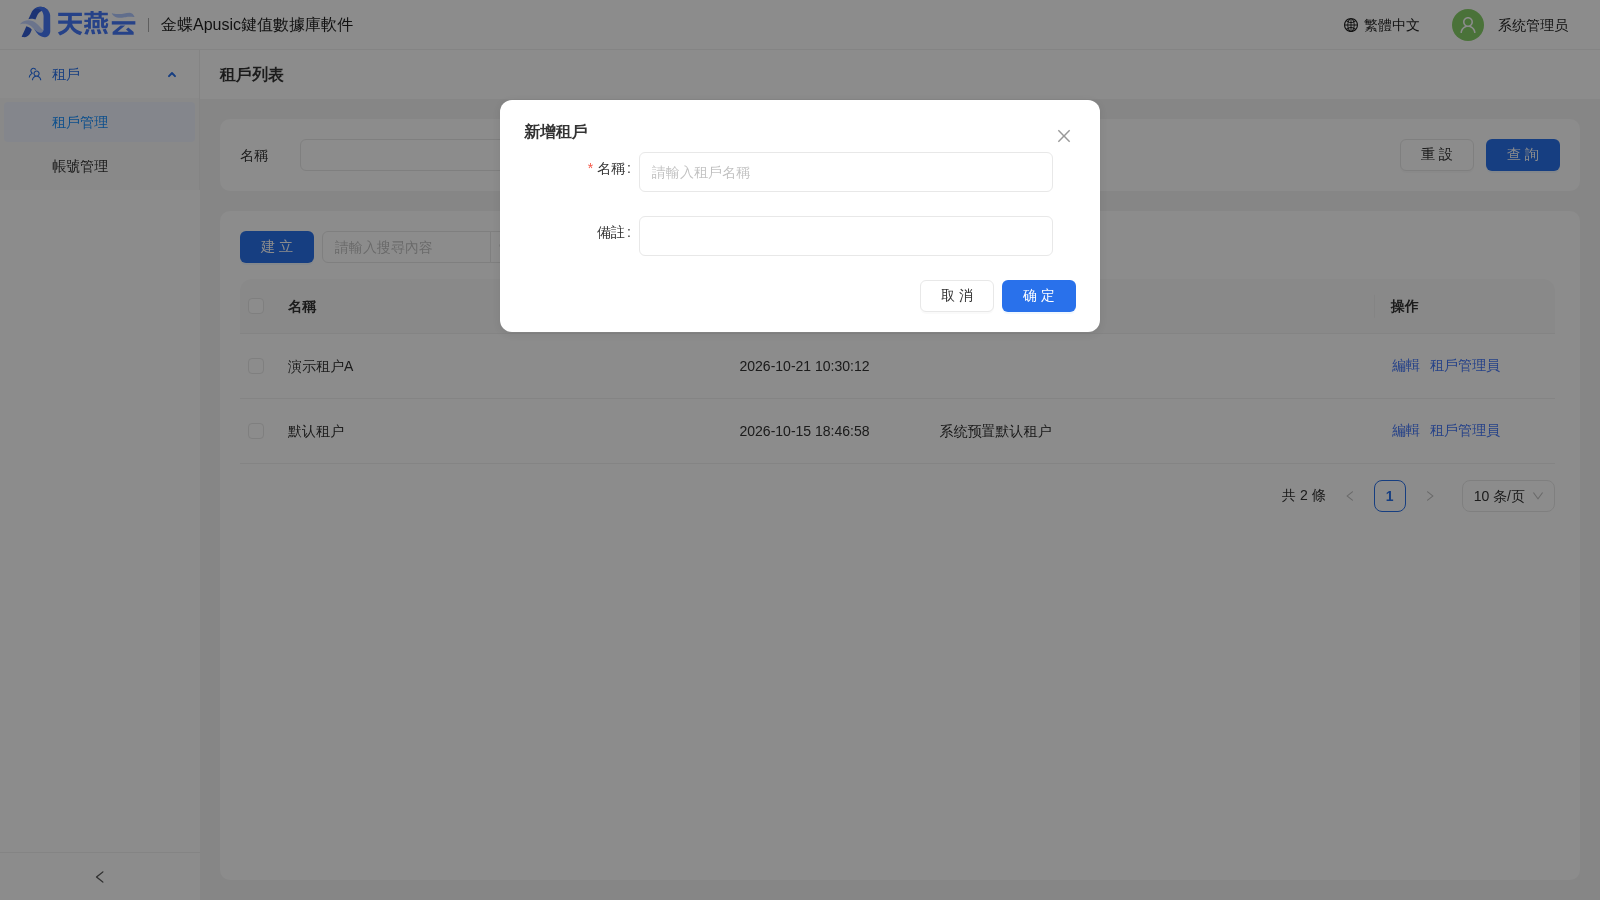The width and height of the screenshot is (1600, 900).
Task: Click timestamp 2026-10-21 10:30:12
Action: [804, 366]
